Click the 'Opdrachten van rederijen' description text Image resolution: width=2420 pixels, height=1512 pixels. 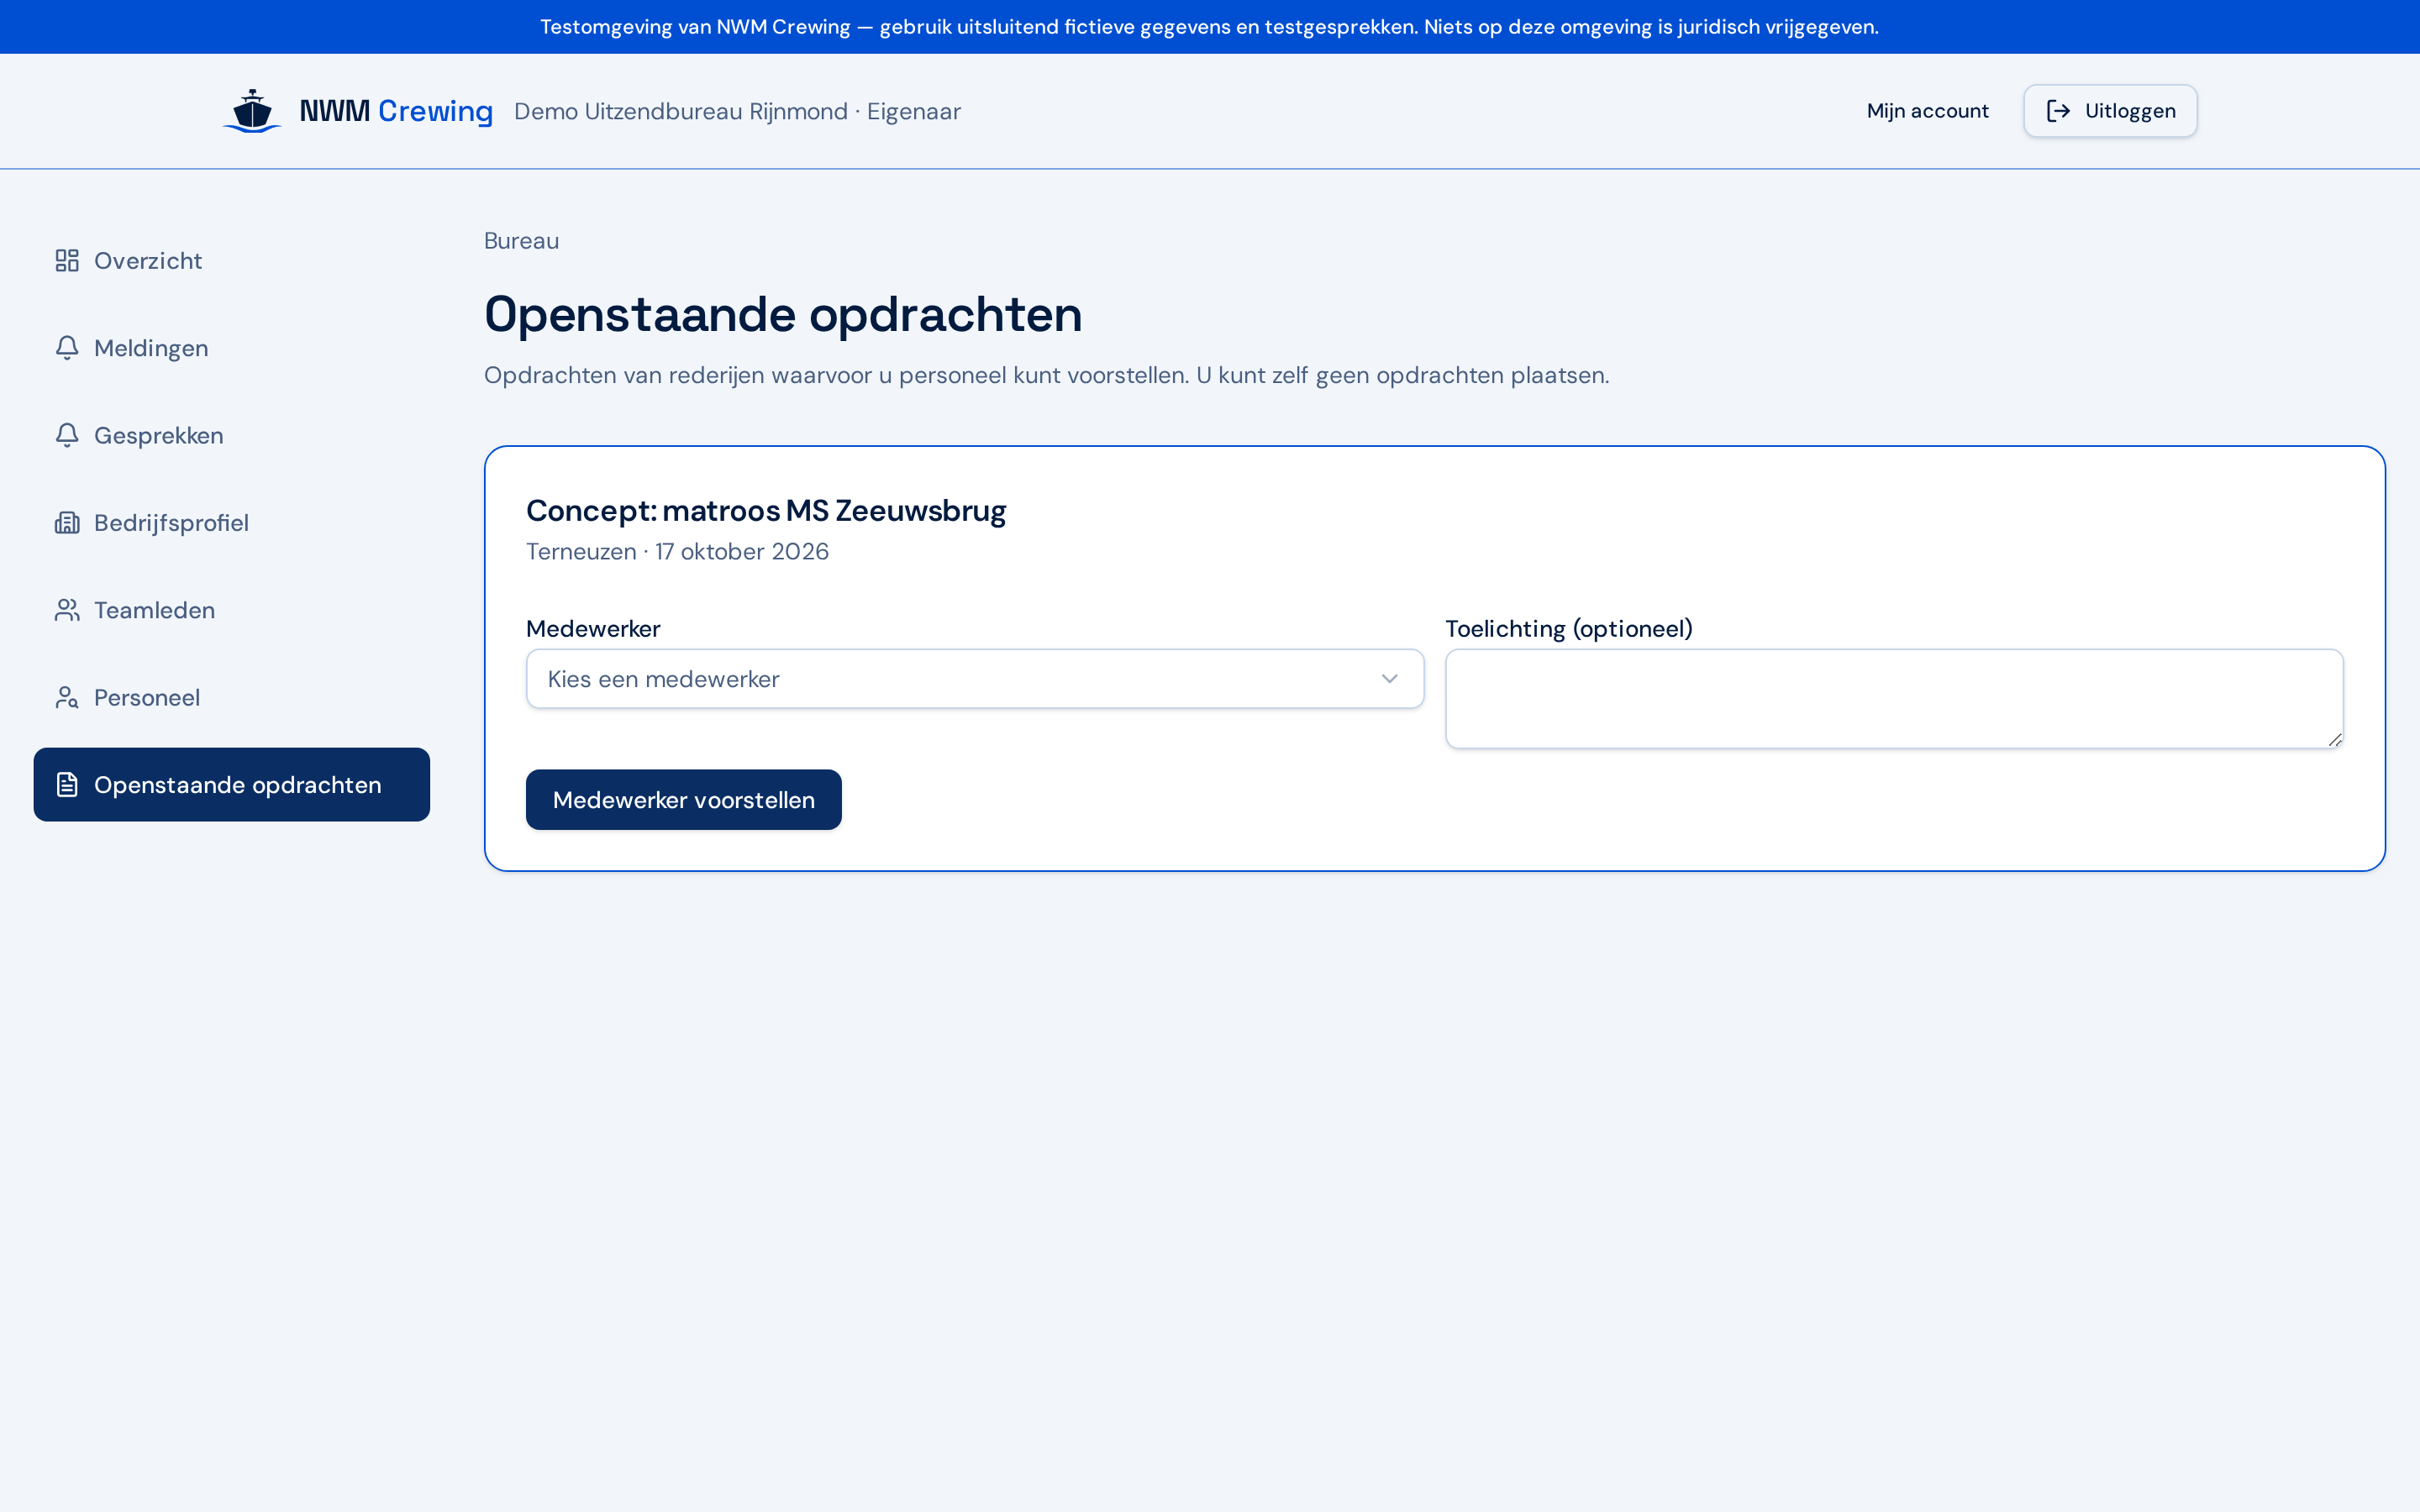[1047, 376]
